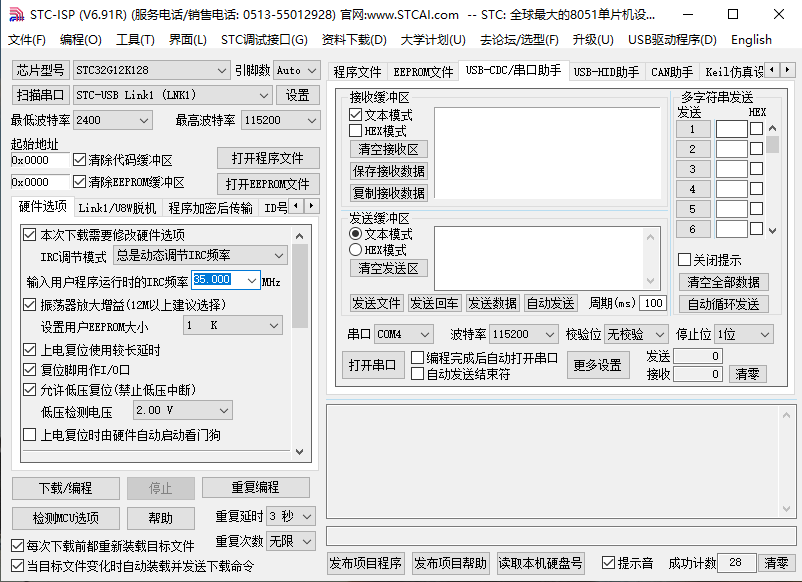Click the 扫描串口 button

(x=40, y=95)
